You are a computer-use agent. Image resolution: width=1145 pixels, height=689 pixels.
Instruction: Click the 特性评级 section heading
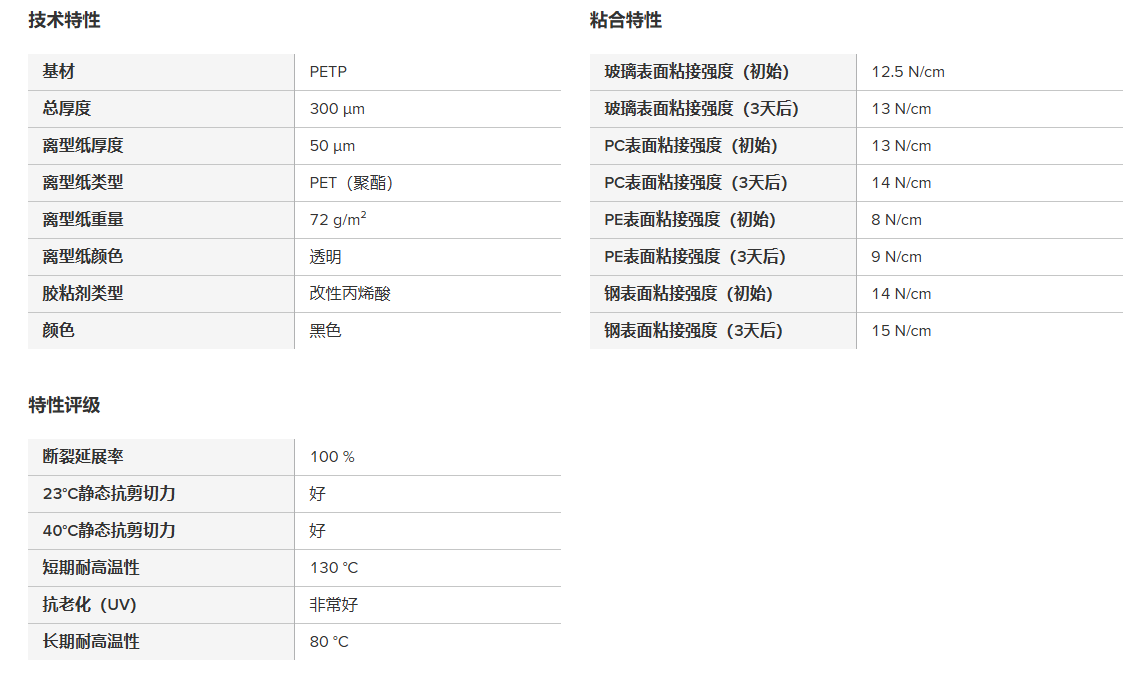(x=64, y=405)
